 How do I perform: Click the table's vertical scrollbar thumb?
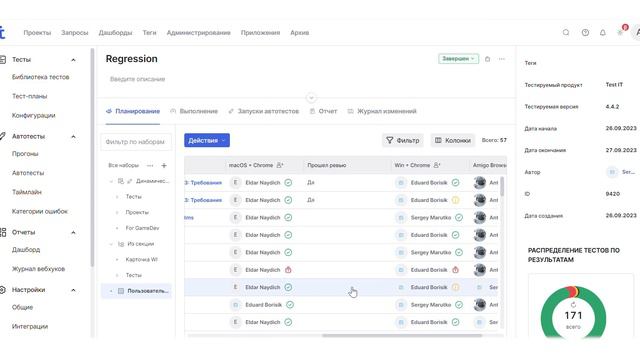502,186
